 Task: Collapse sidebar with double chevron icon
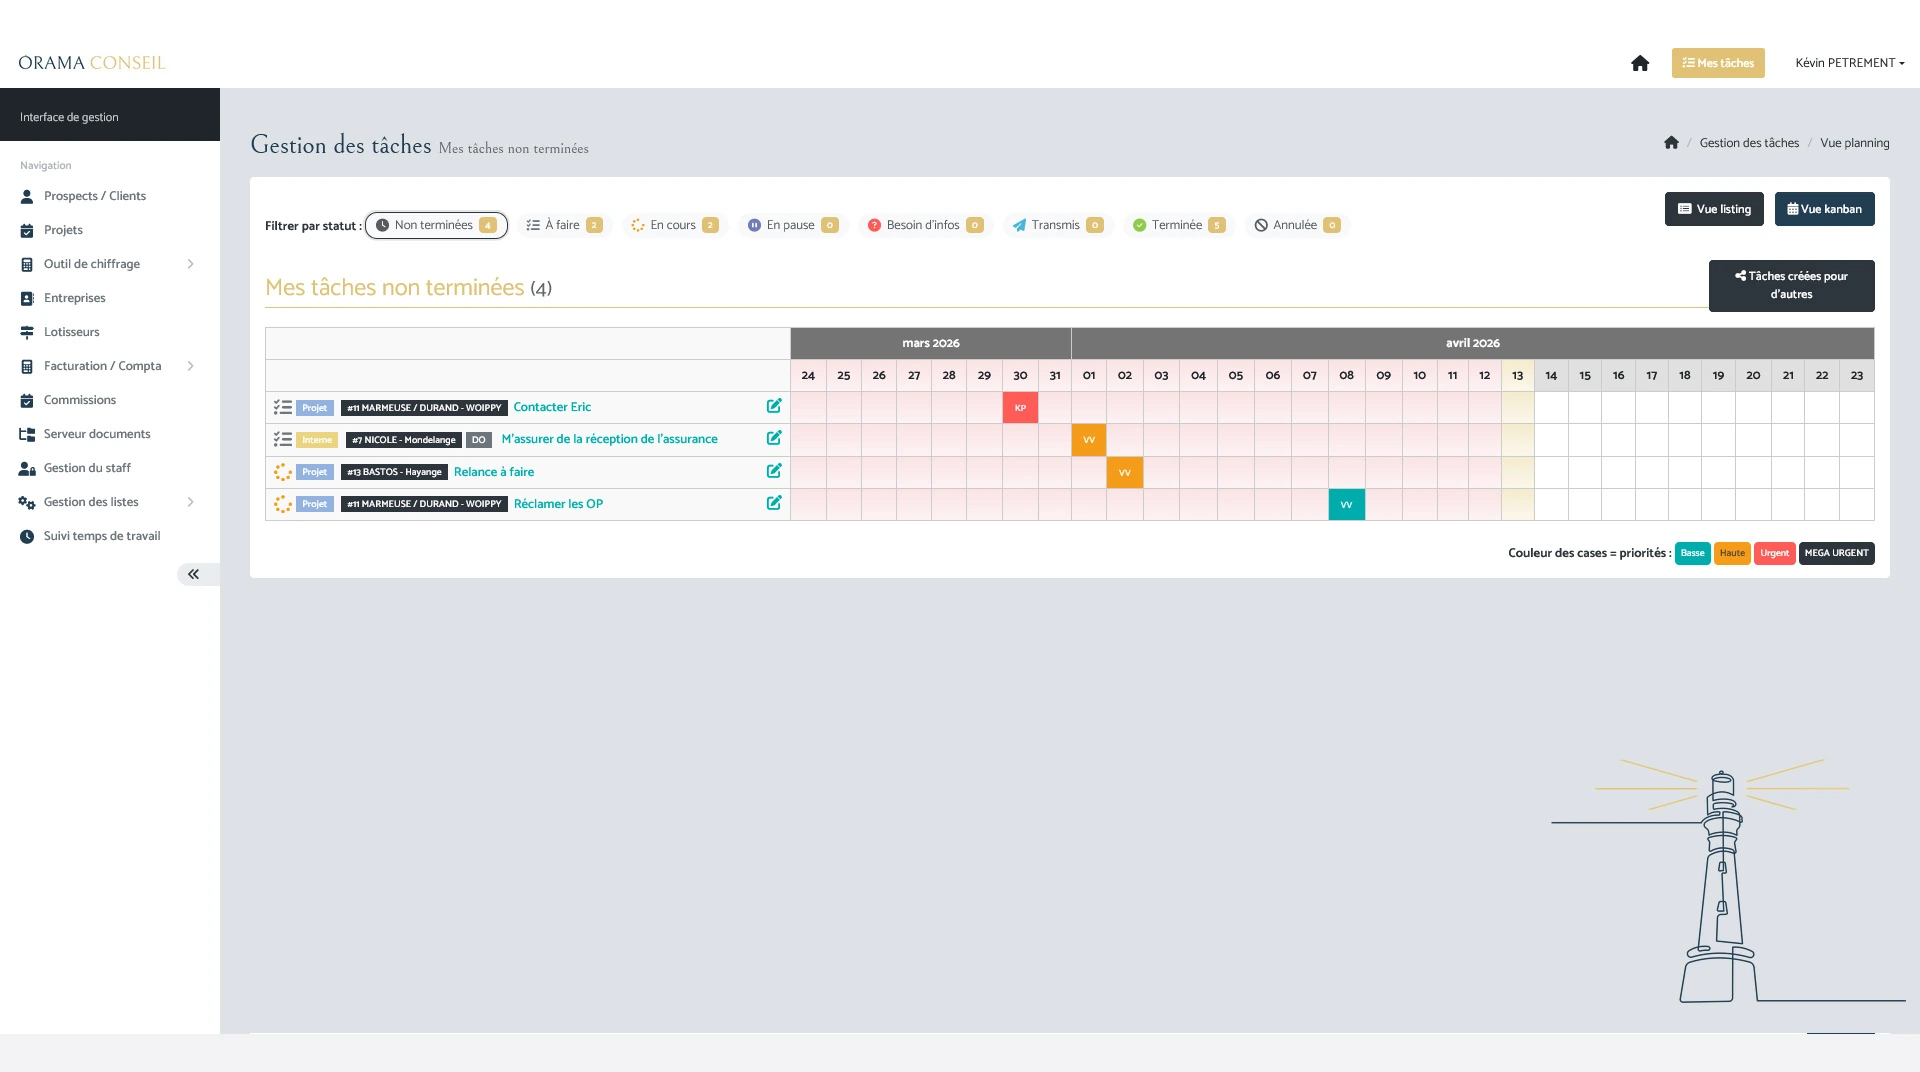[x=193, y=574]
